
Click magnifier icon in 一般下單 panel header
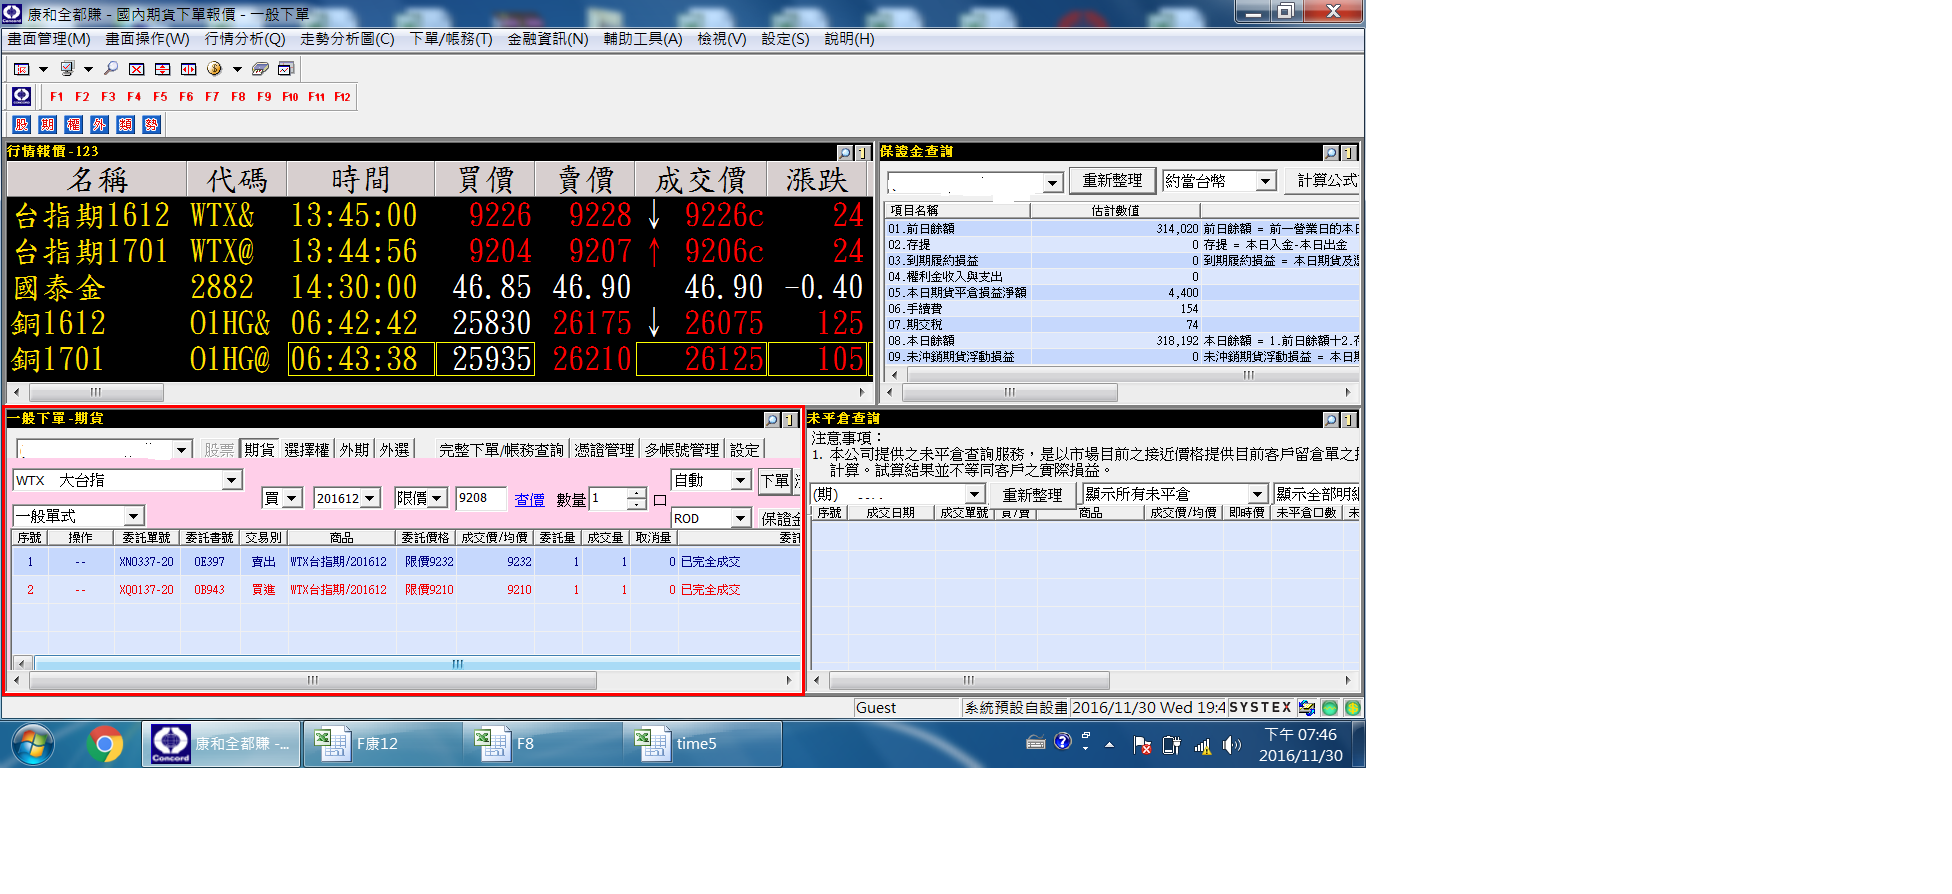click(772, 420)
